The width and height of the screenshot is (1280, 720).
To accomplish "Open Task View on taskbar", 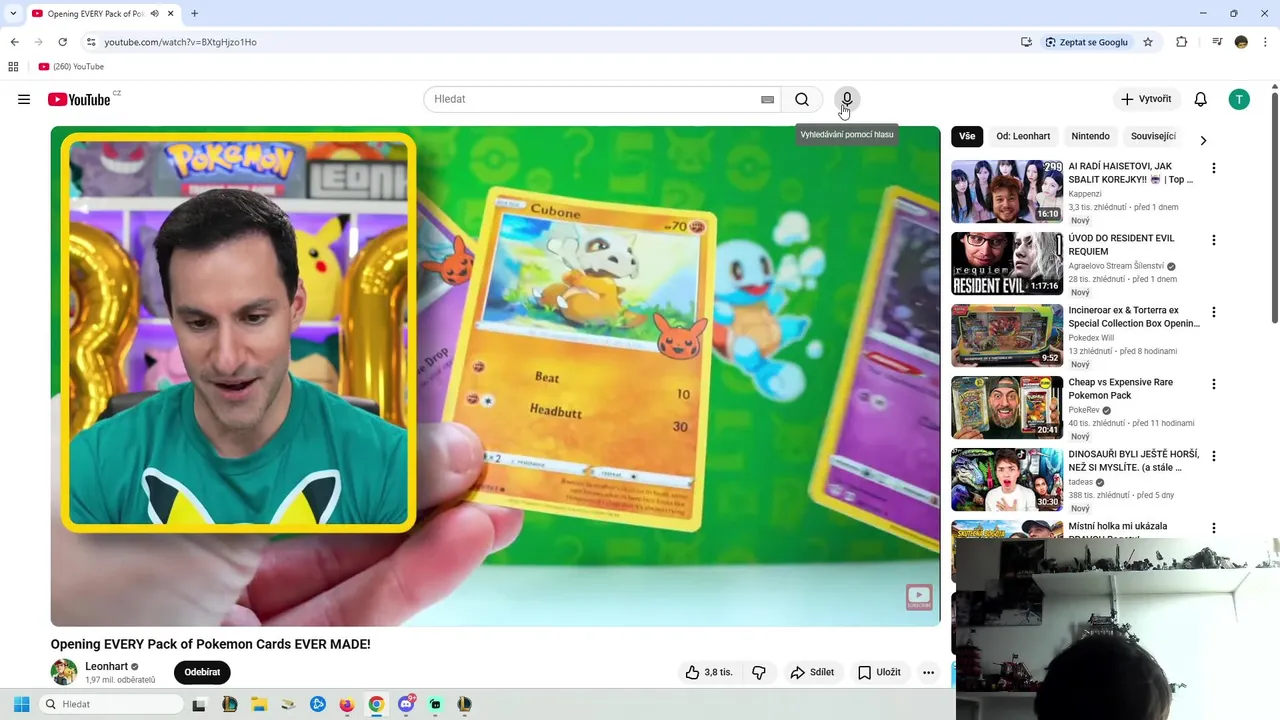I will [199, 704].
